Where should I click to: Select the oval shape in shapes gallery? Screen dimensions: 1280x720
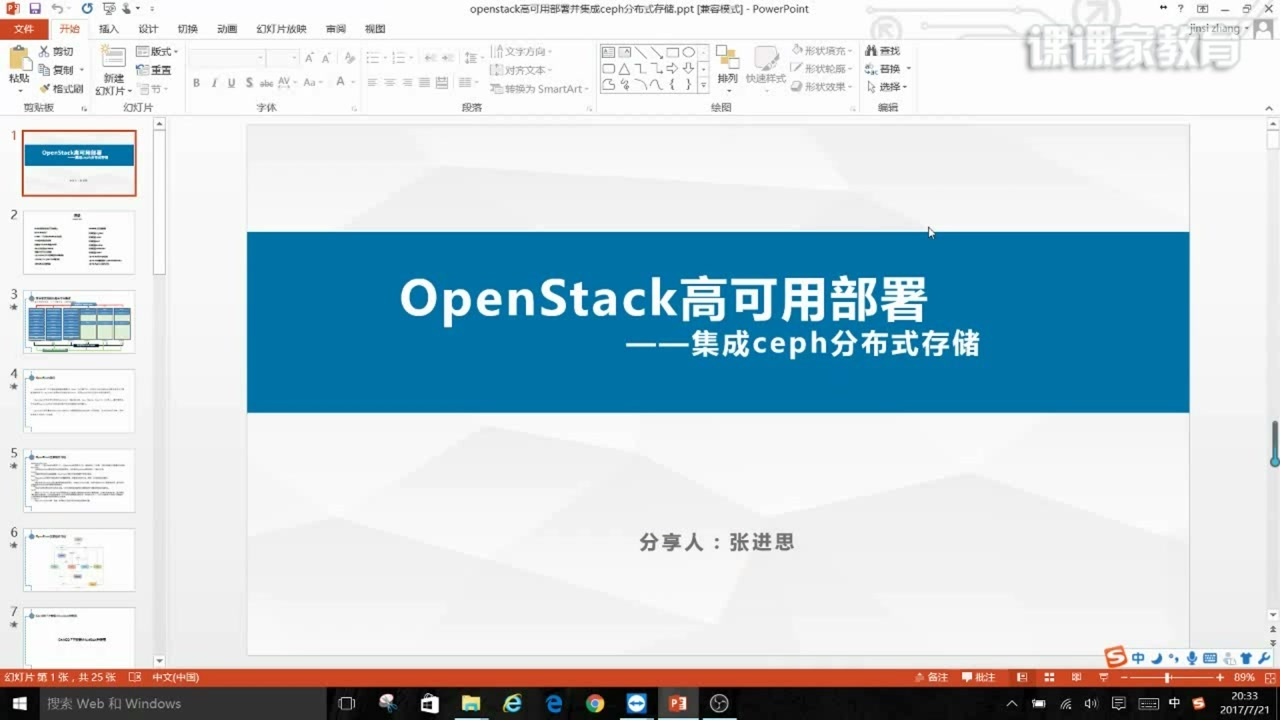click(x=689, y=52)
